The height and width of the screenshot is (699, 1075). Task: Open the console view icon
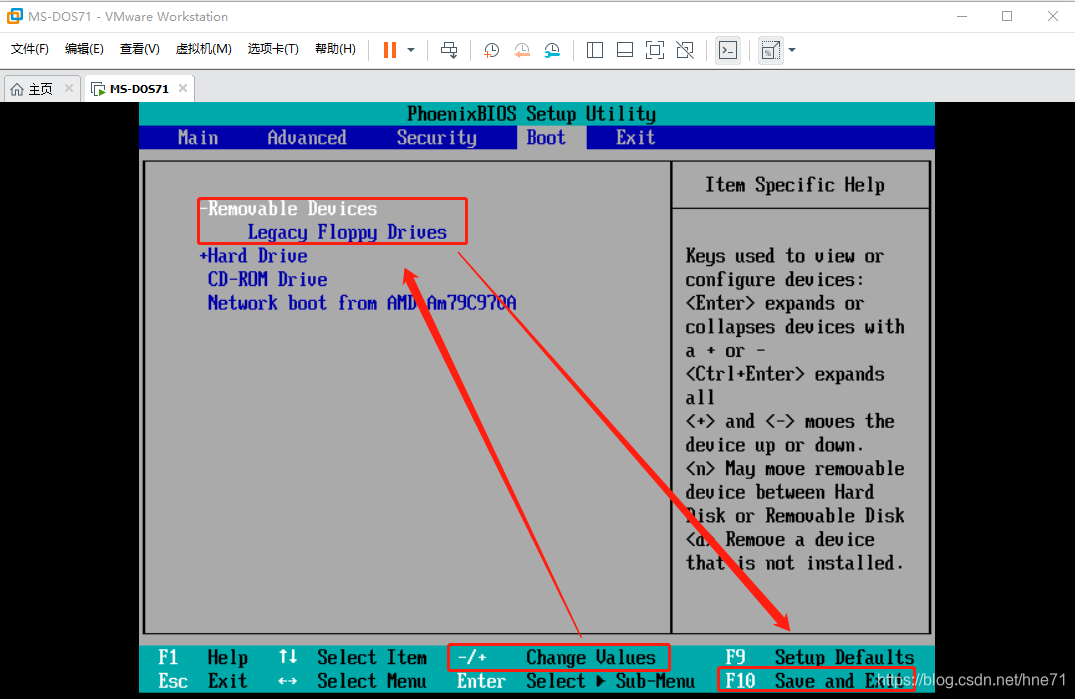click(727, 50)
